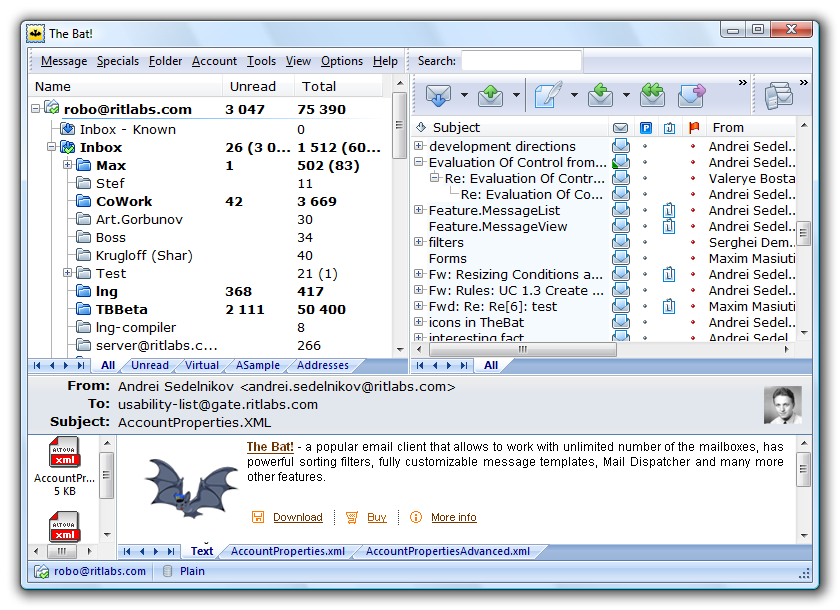The height and width of the screenshot is (610, 840).
Task: Open the dropdown arrow beside Get New Mail
Action: 464,96
